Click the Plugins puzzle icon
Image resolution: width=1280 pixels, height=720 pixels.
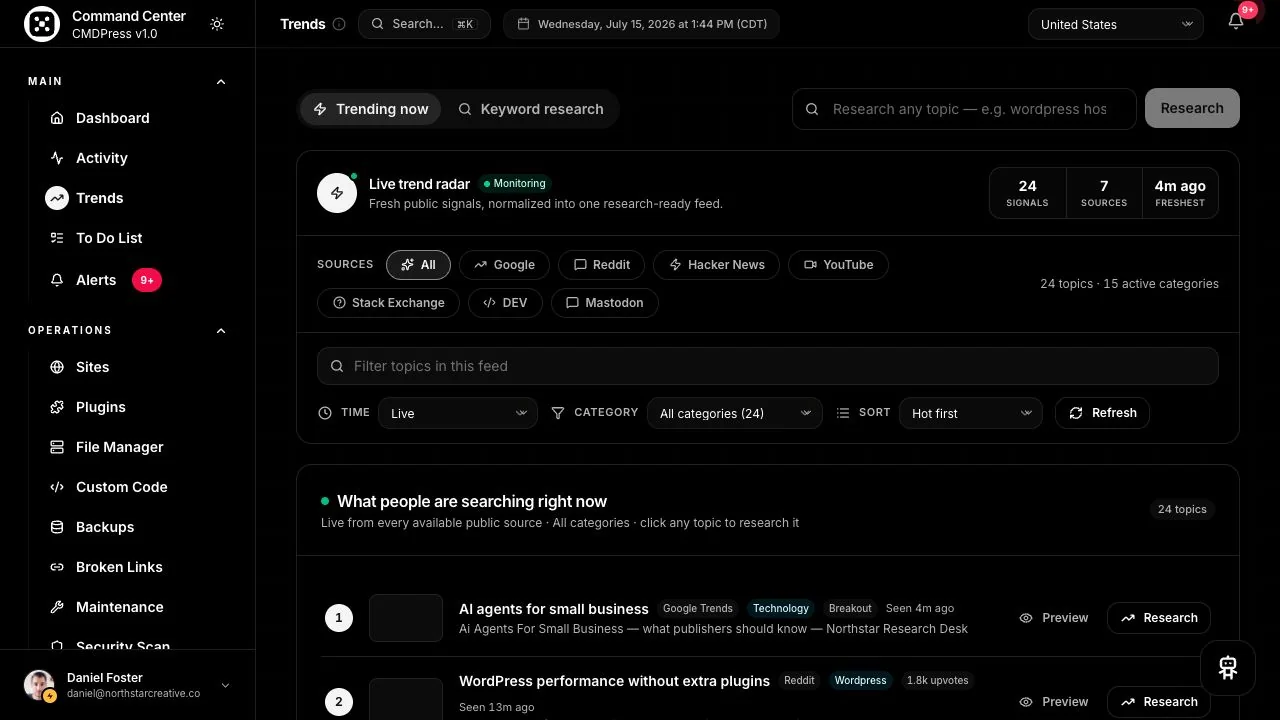point(57,407)
